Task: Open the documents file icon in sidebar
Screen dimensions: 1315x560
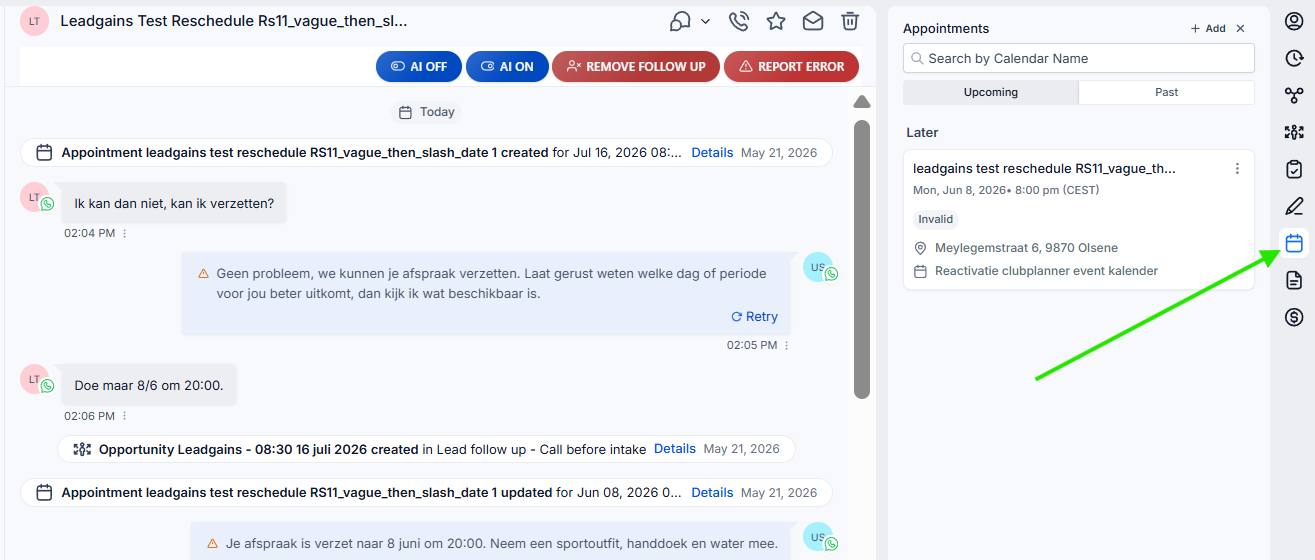Action: click(1293, 280)
